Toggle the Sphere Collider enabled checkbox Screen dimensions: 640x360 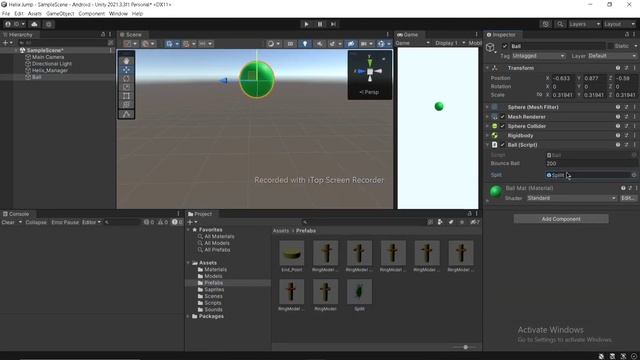click(x=503, y=126)
